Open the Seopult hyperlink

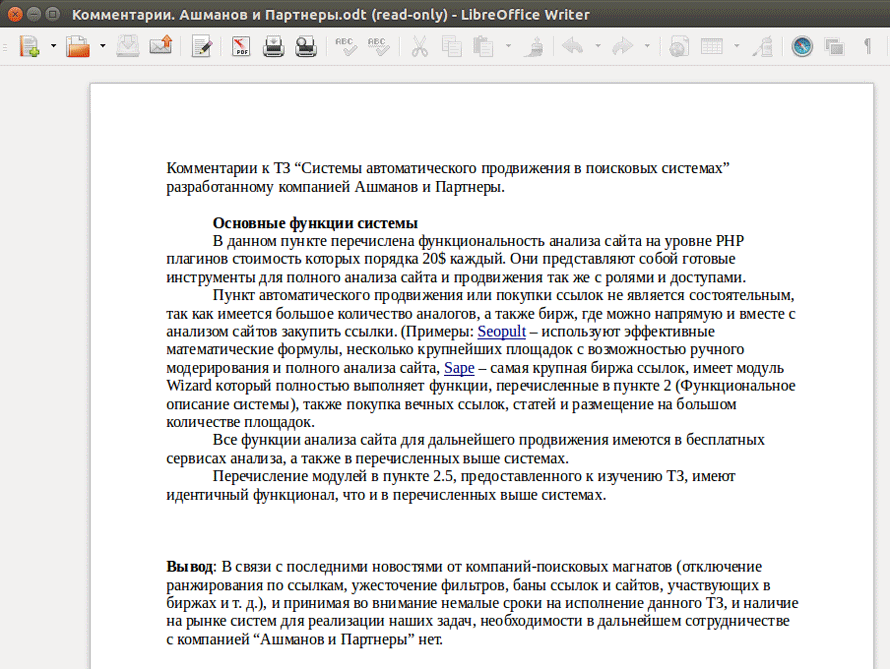click(501, 331)
